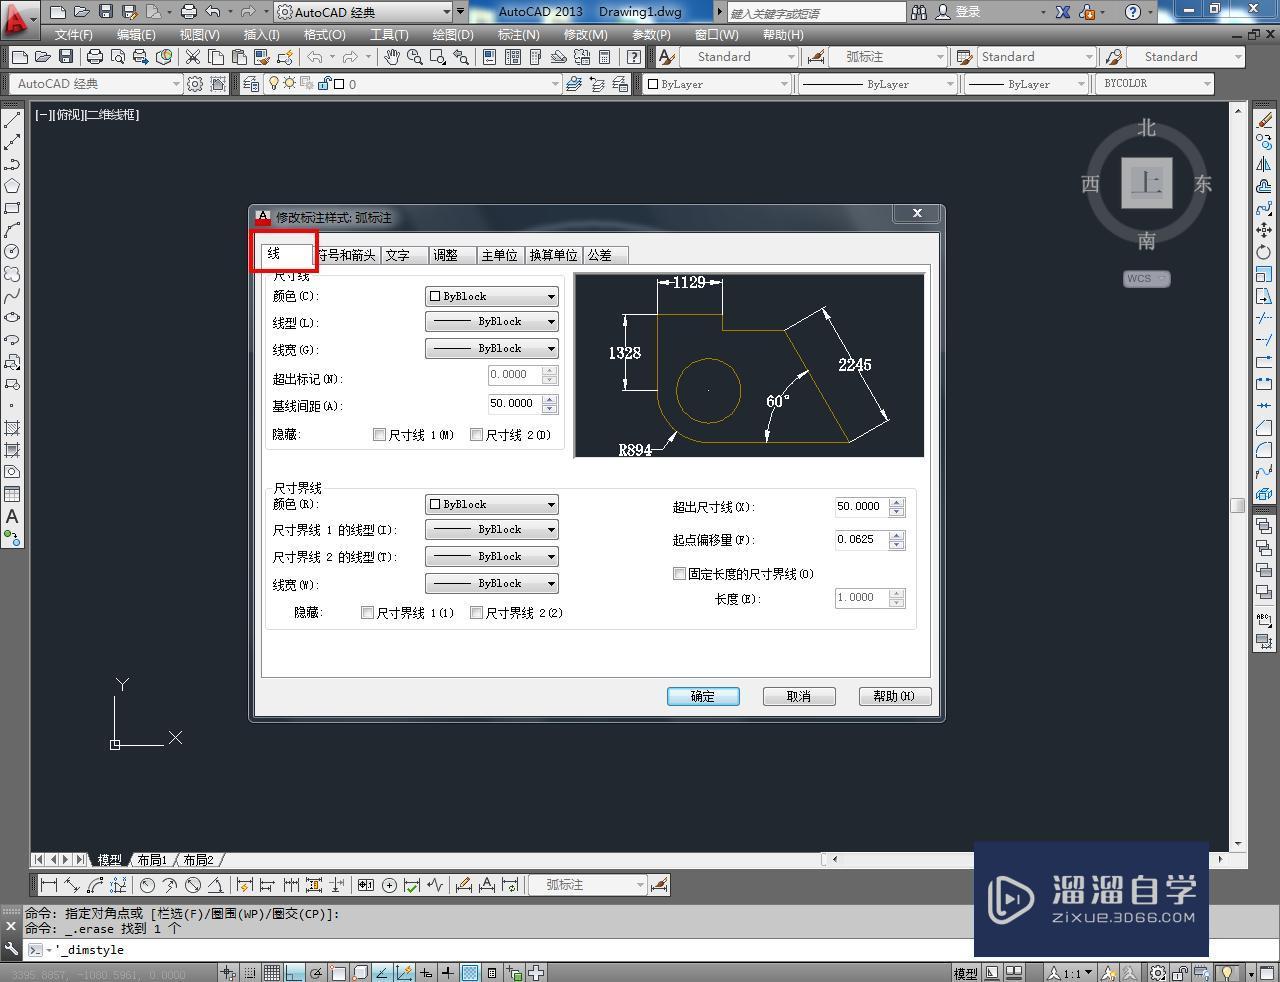Switch to 符号和箭头 tab
Viewport: 1280px width, 982px height.
[x=347, y=255]
